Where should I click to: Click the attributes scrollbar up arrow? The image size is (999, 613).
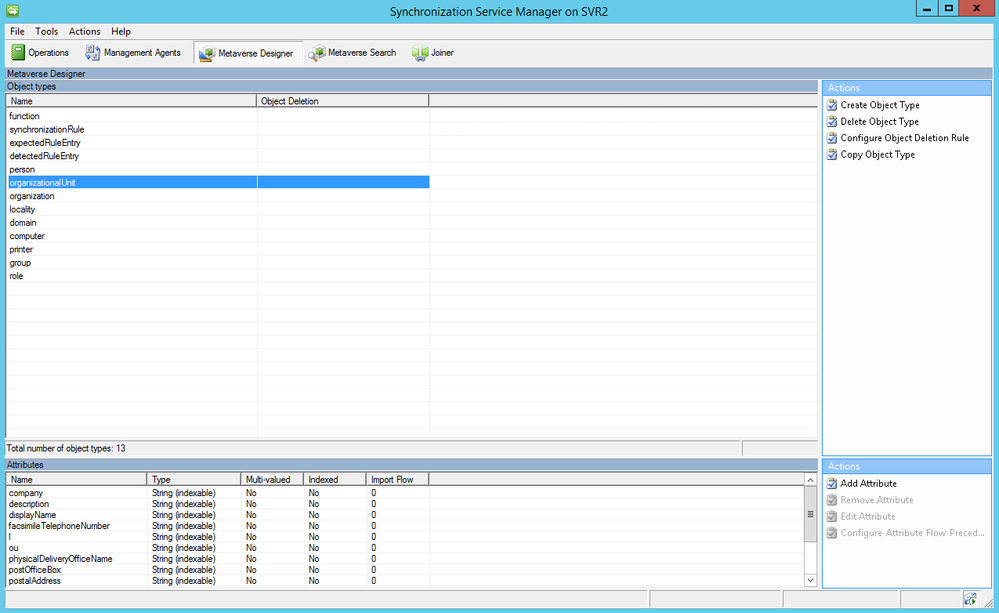pos(810,480)
